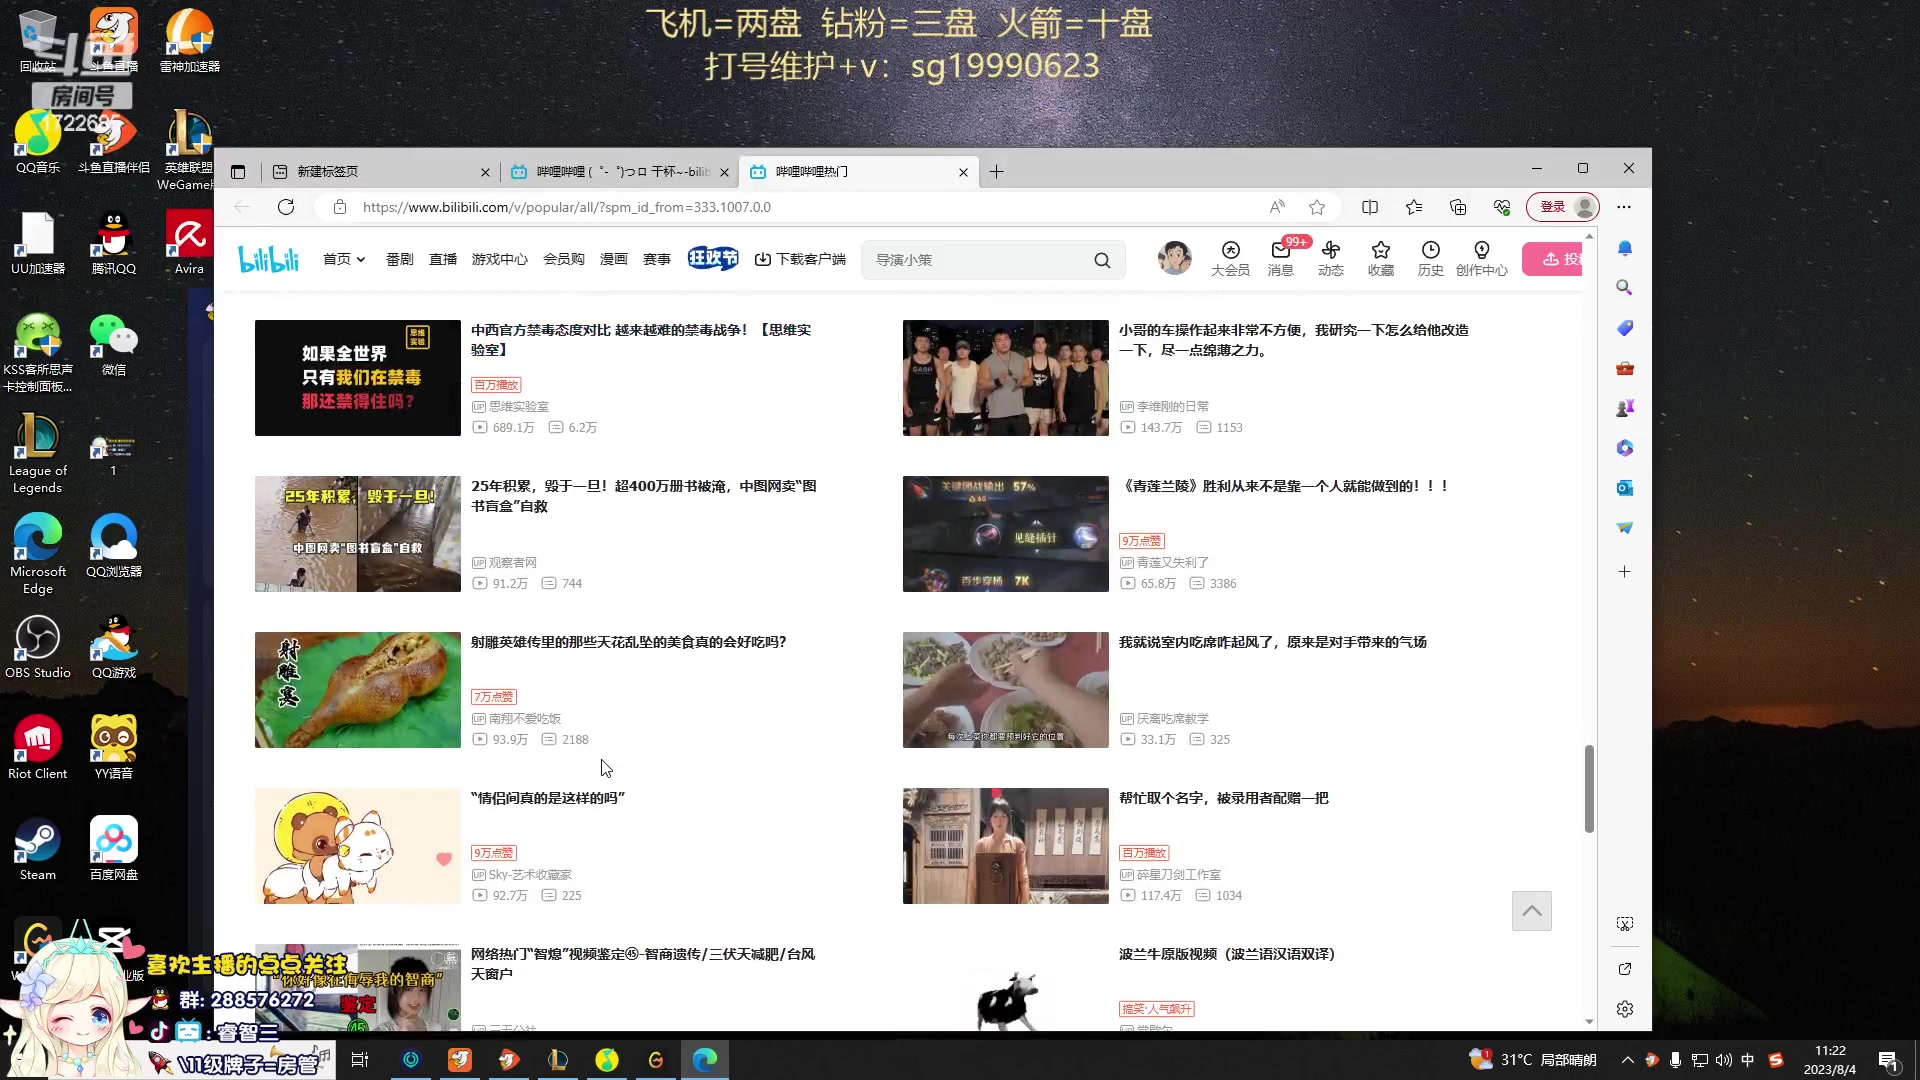Open 腾讯QQ desktop icon

tap(114, 243)
